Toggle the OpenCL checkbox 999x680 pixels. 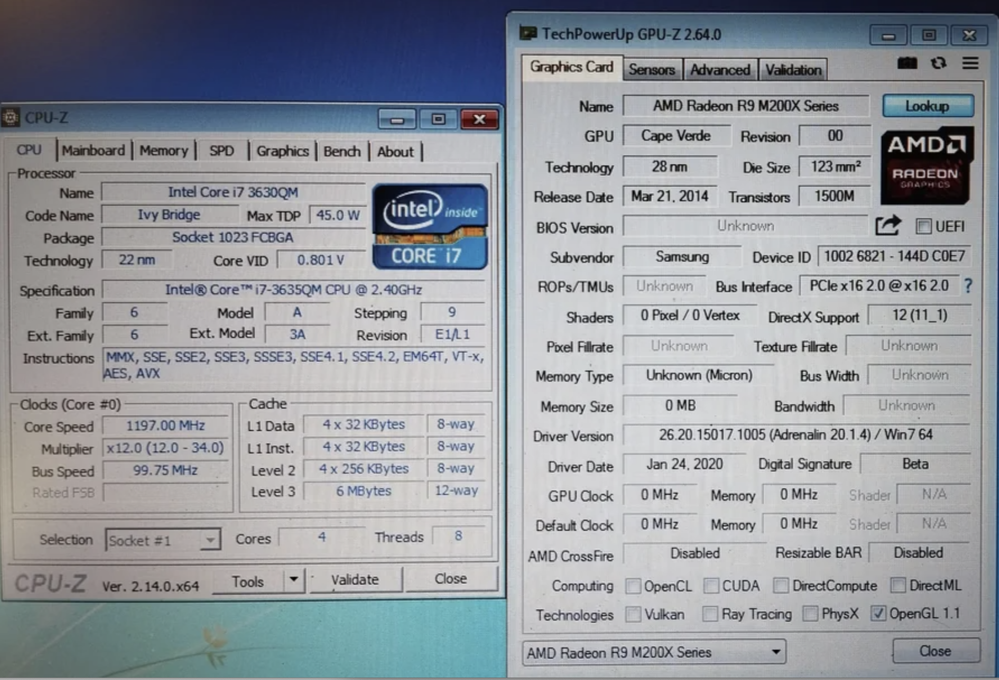pos(633,586)
